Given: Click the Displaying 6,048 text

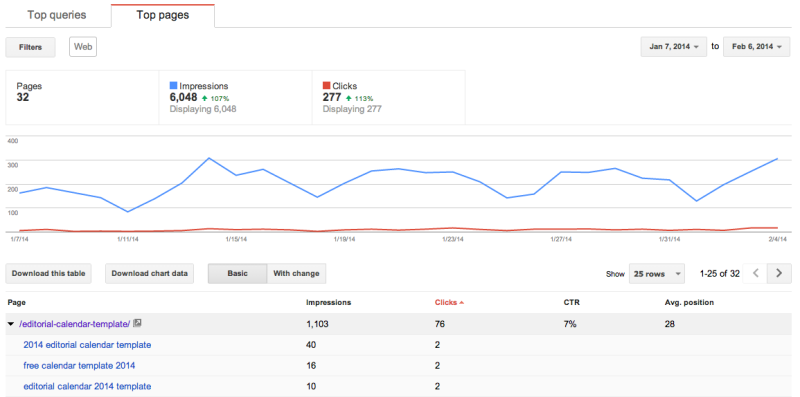Looking at the screenshot, I should [x=203, y=109].
